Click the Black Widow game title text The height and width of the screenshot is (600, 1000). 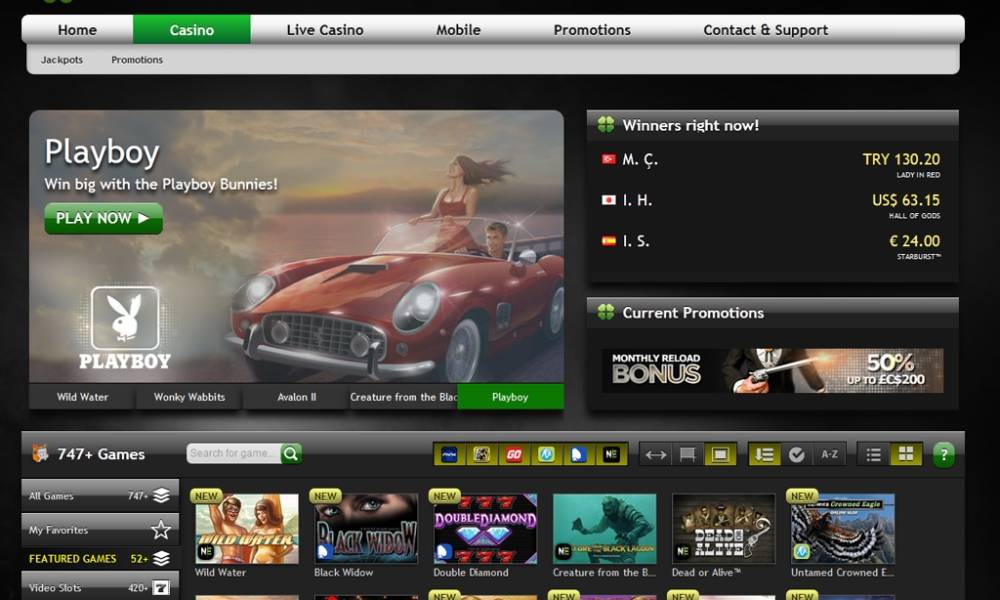(x=343, y=573)
